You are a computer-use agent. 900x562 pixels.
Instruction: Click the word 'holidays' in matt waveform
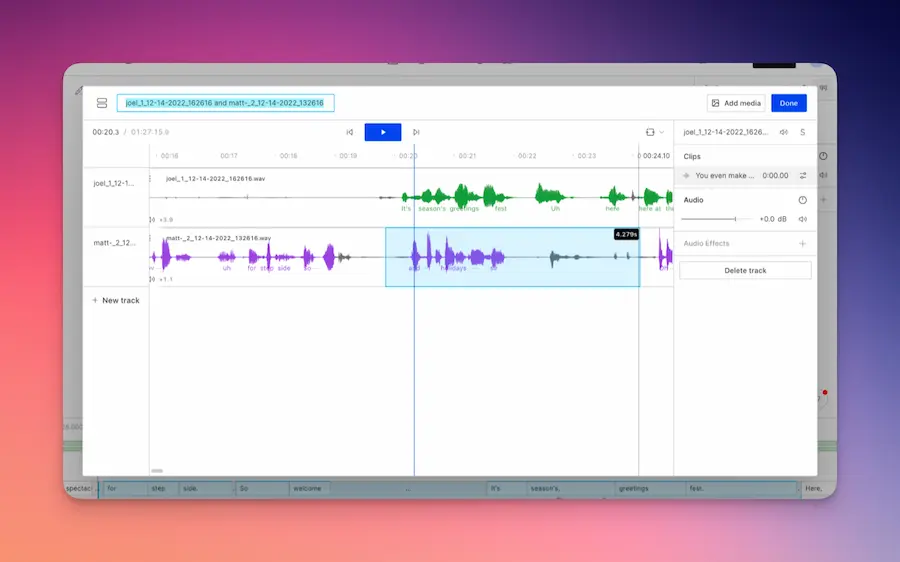(x=453, y=268)
